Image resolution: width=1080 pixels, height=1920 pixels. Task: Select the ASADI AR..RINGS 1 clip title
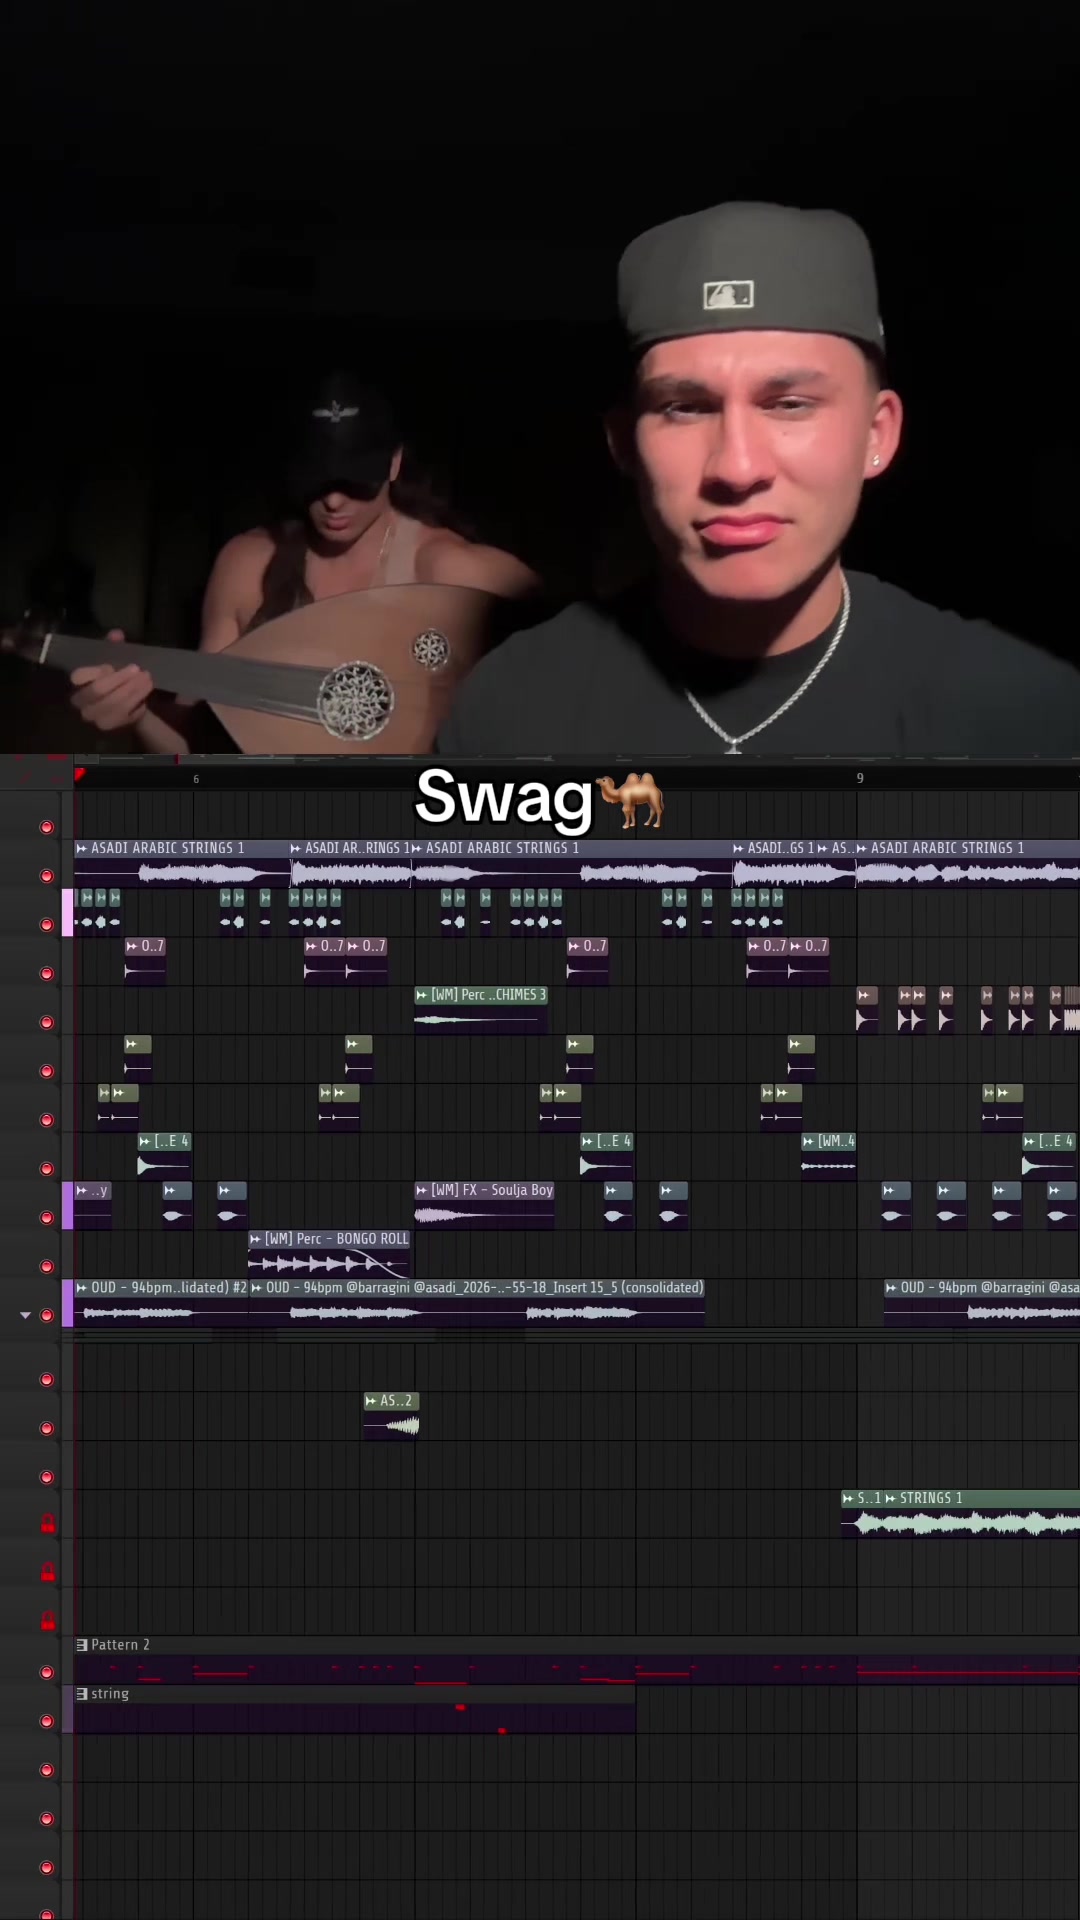click(356, 848)
